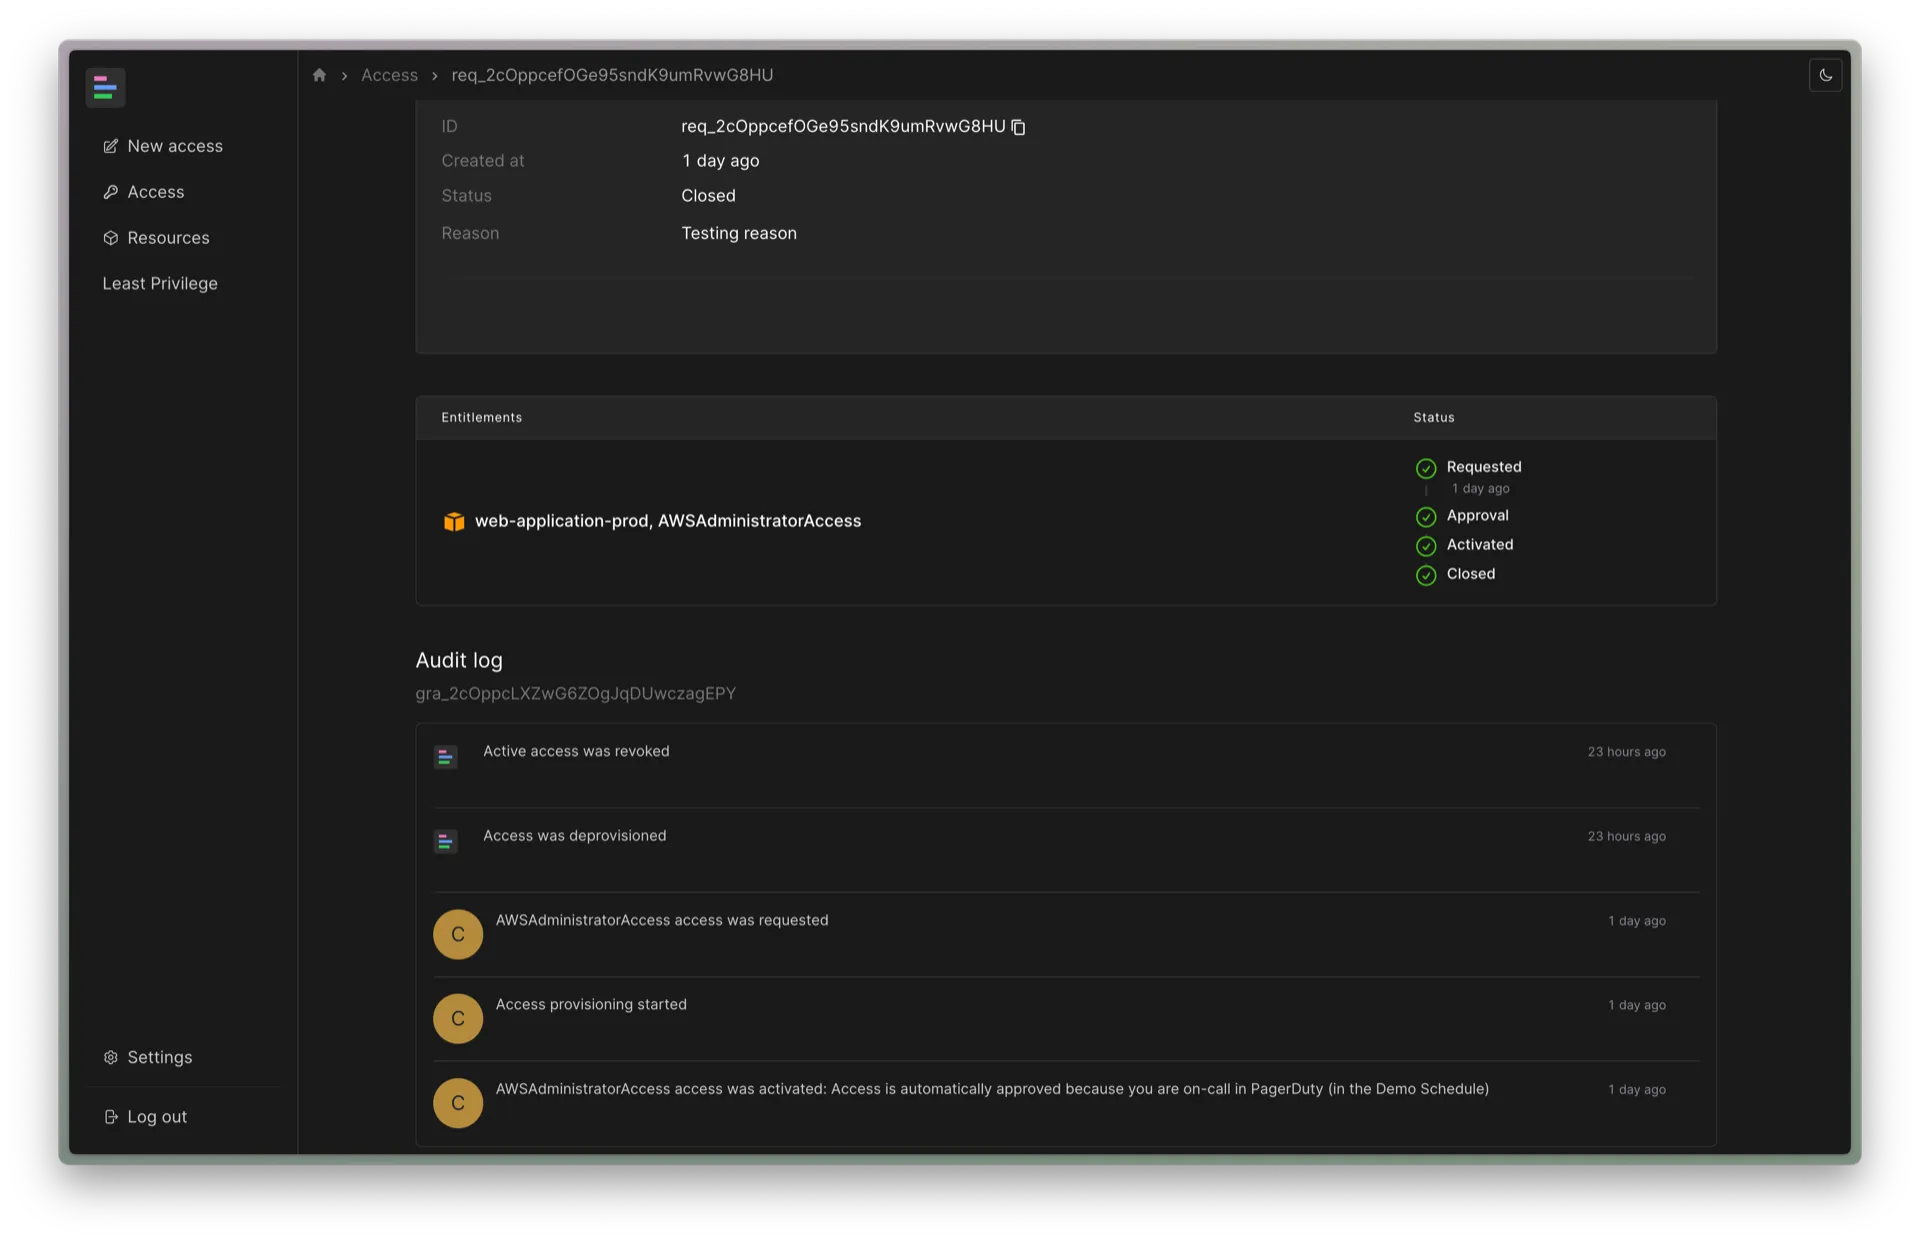Click the home icon in breadcrumb
Screen dimensions: 1920x1242
319,75
